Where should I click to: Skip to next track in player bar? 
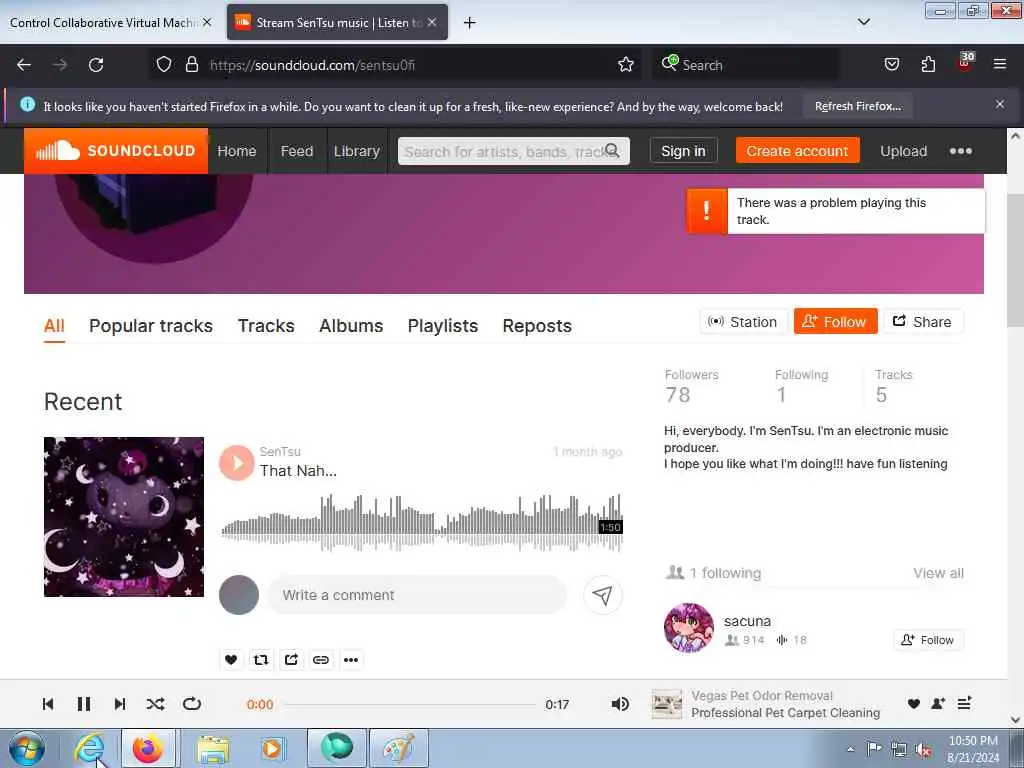pos(120,704)
